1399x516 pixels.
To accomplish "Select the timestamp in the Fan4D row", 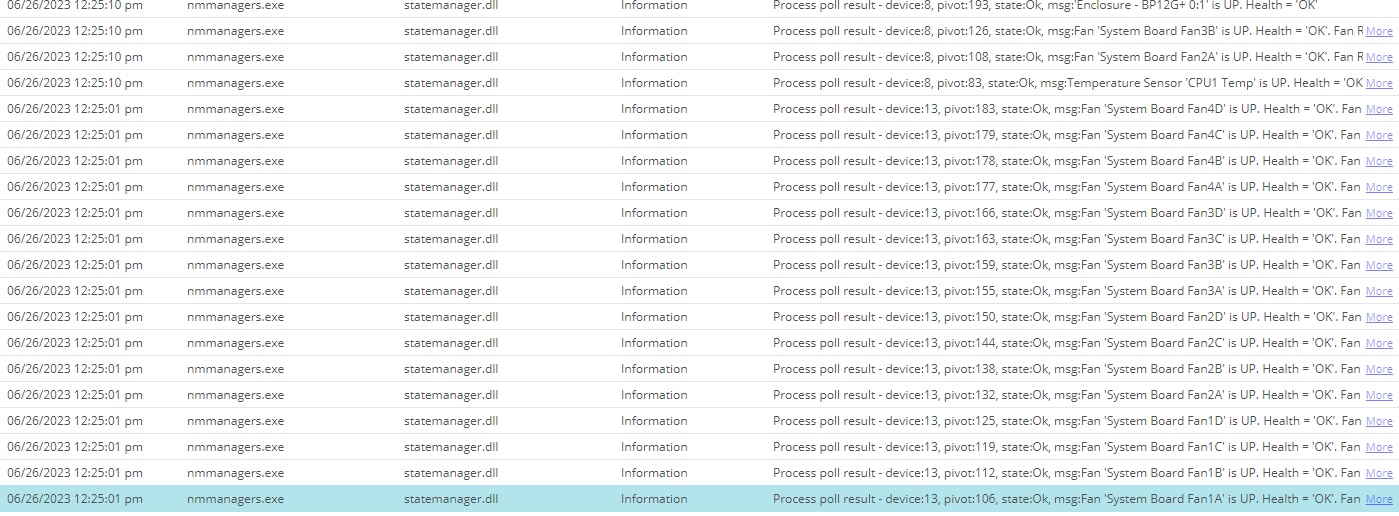I will 75,109.
